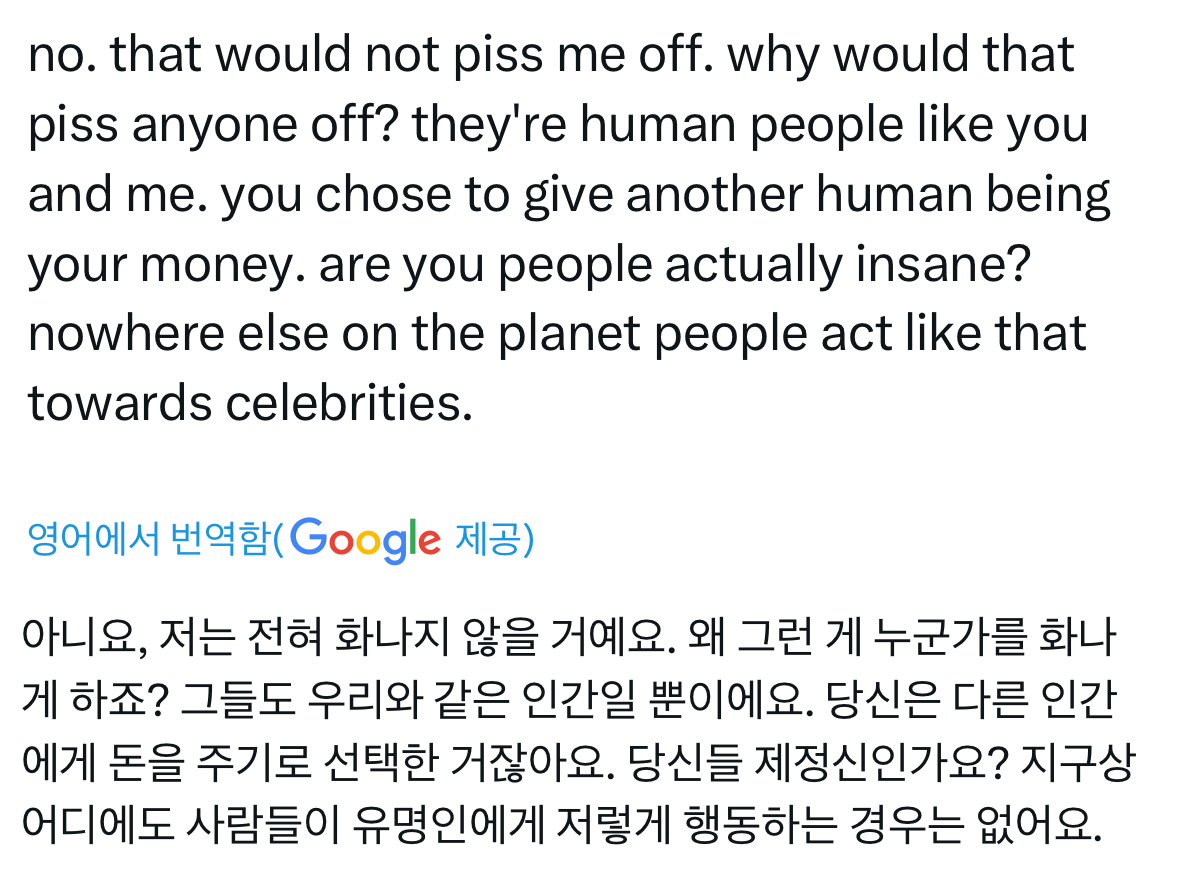Click the Google logo in translation attribution

pos(366,540)
